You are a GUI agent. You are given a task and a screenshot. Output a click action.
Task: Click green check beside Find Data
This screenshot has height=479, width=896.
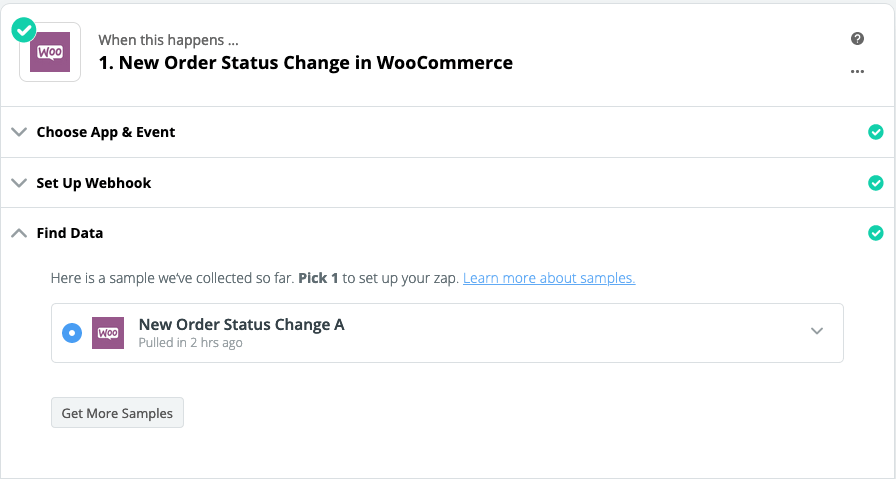point(876,233)
